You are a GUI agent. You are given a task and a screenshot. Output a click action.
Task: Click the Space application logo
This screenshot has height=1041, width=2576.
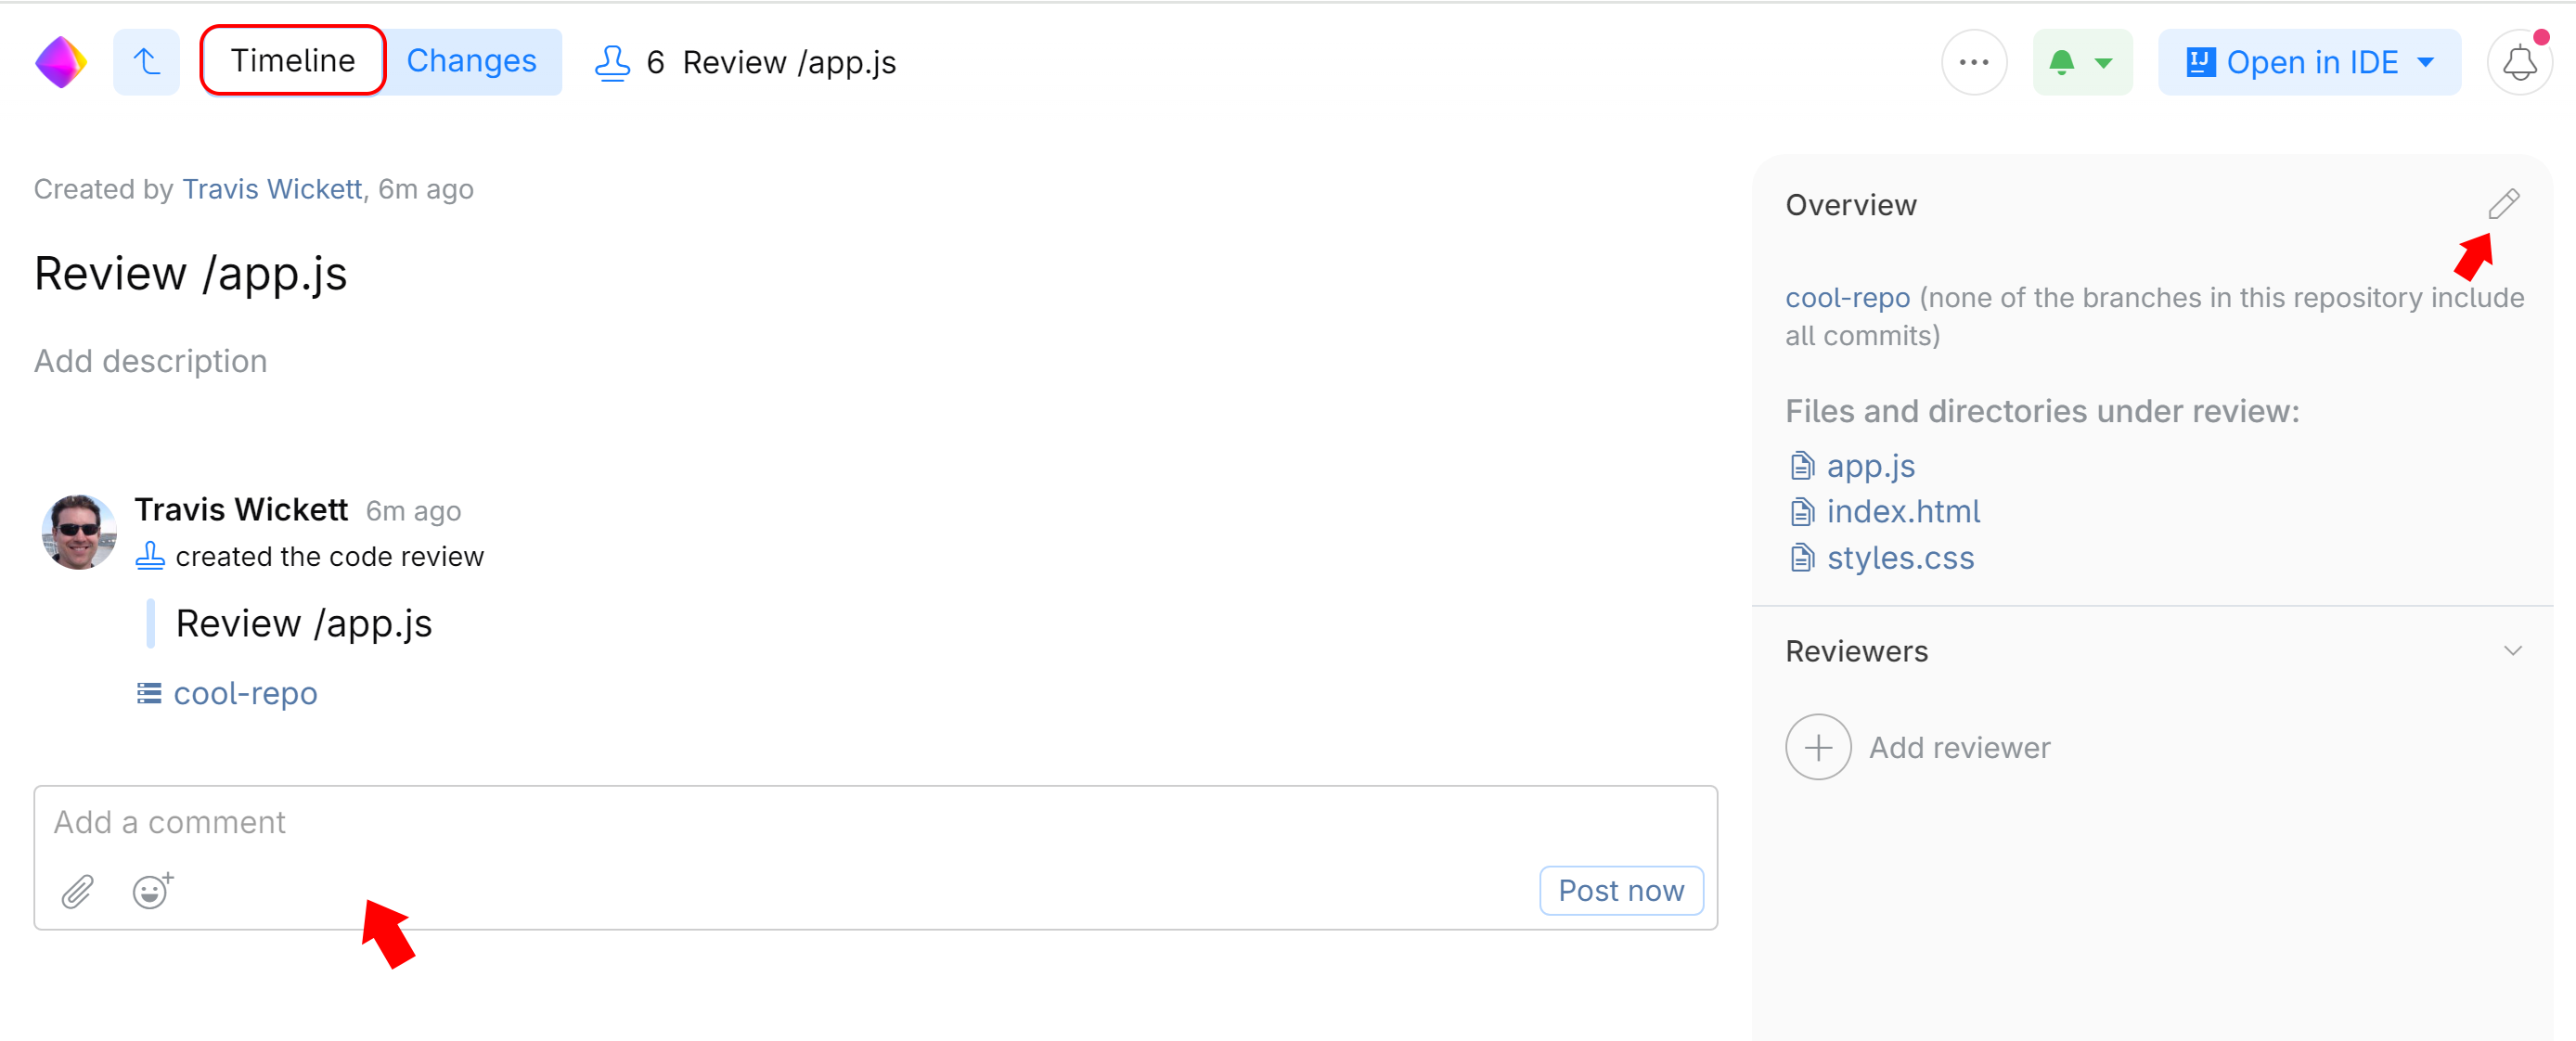click(59, 61)
